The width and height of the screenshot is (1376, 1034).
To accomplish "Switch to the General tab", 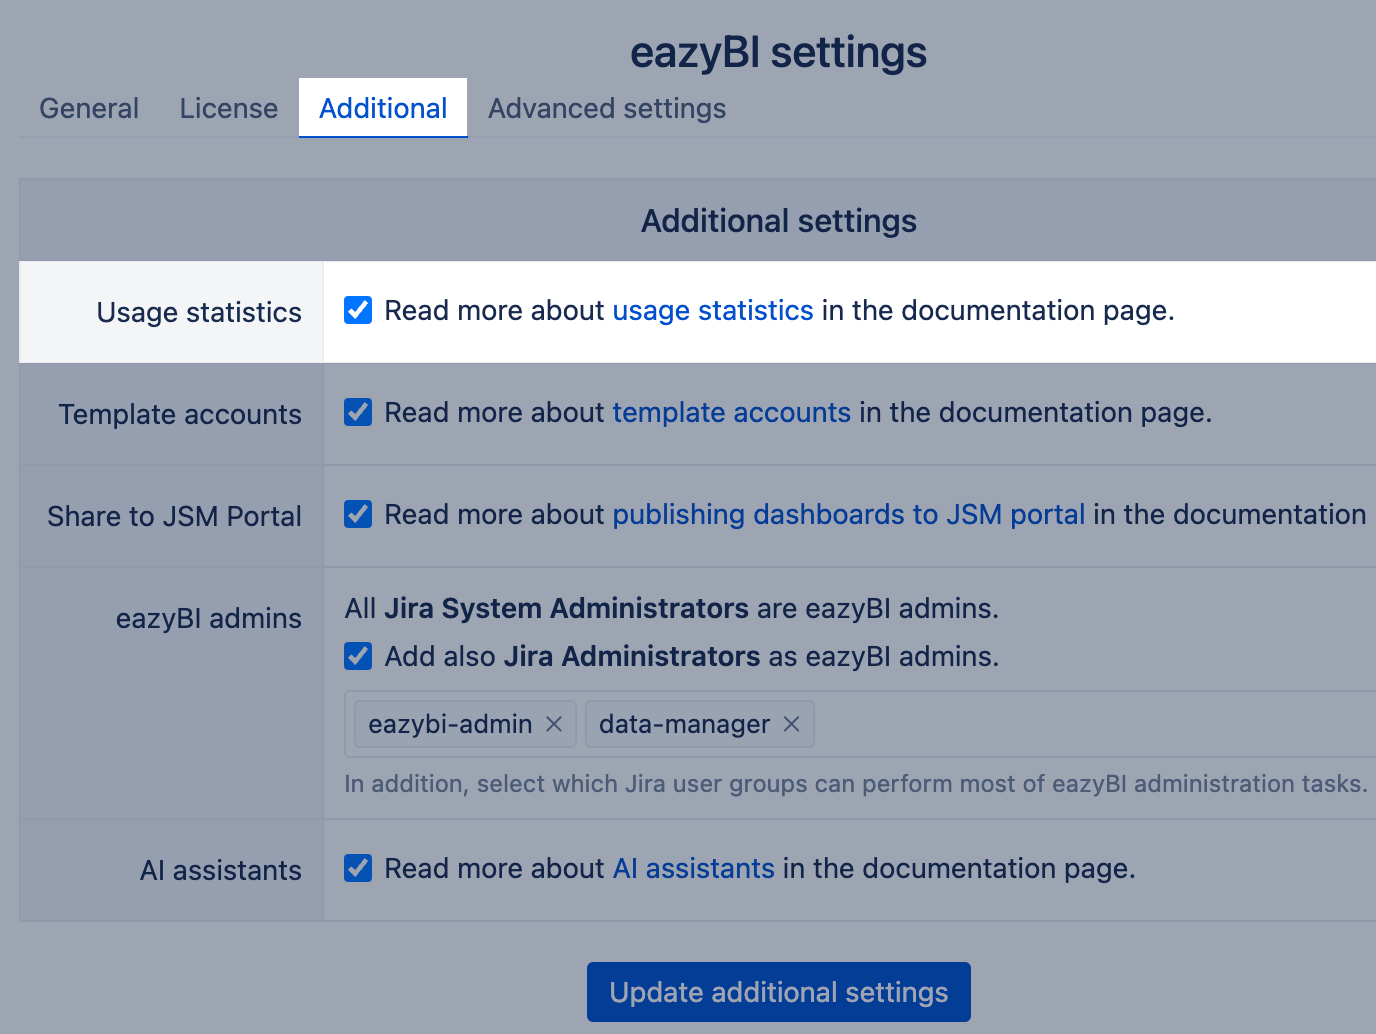I will [x=89, y=108].
